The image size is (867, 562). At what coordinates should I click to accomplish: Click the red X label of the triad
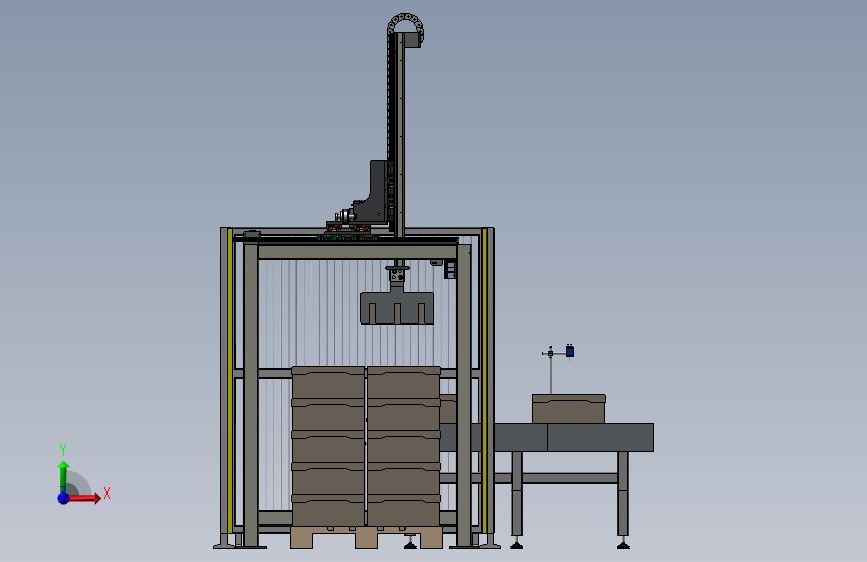click(x=107, y=493)
